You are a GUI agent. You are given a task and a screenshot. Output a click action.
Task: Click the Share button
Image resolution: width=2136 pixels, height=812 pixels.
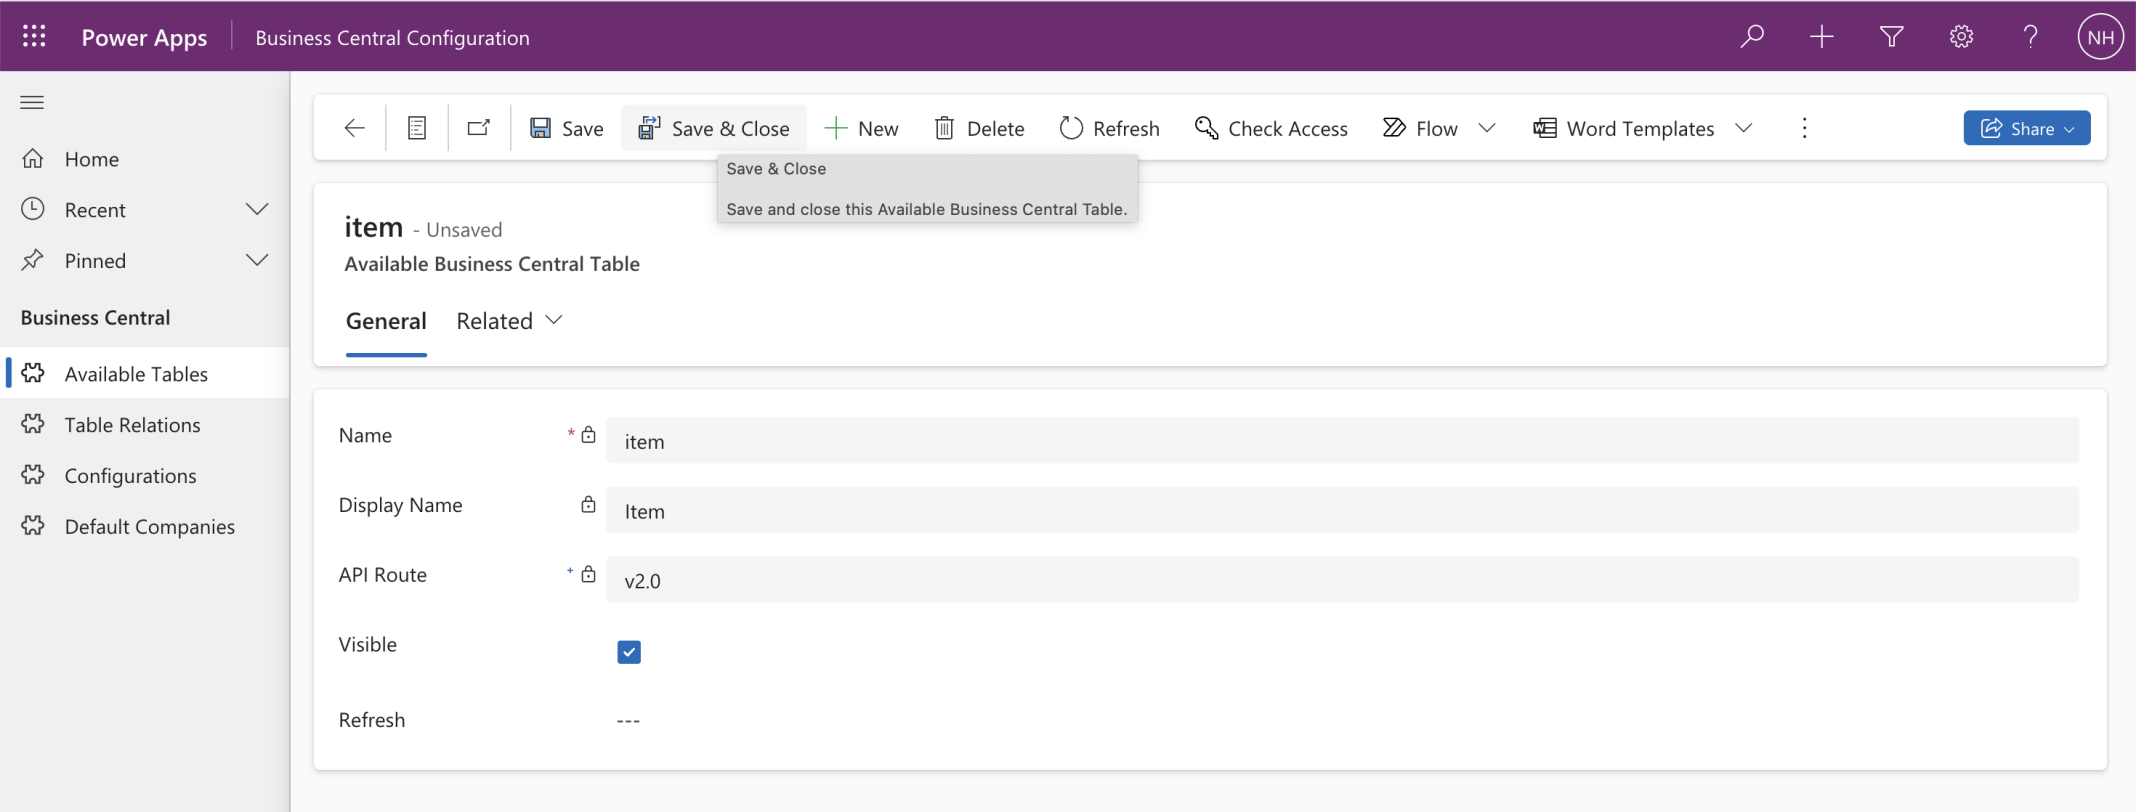[2026, 128]
